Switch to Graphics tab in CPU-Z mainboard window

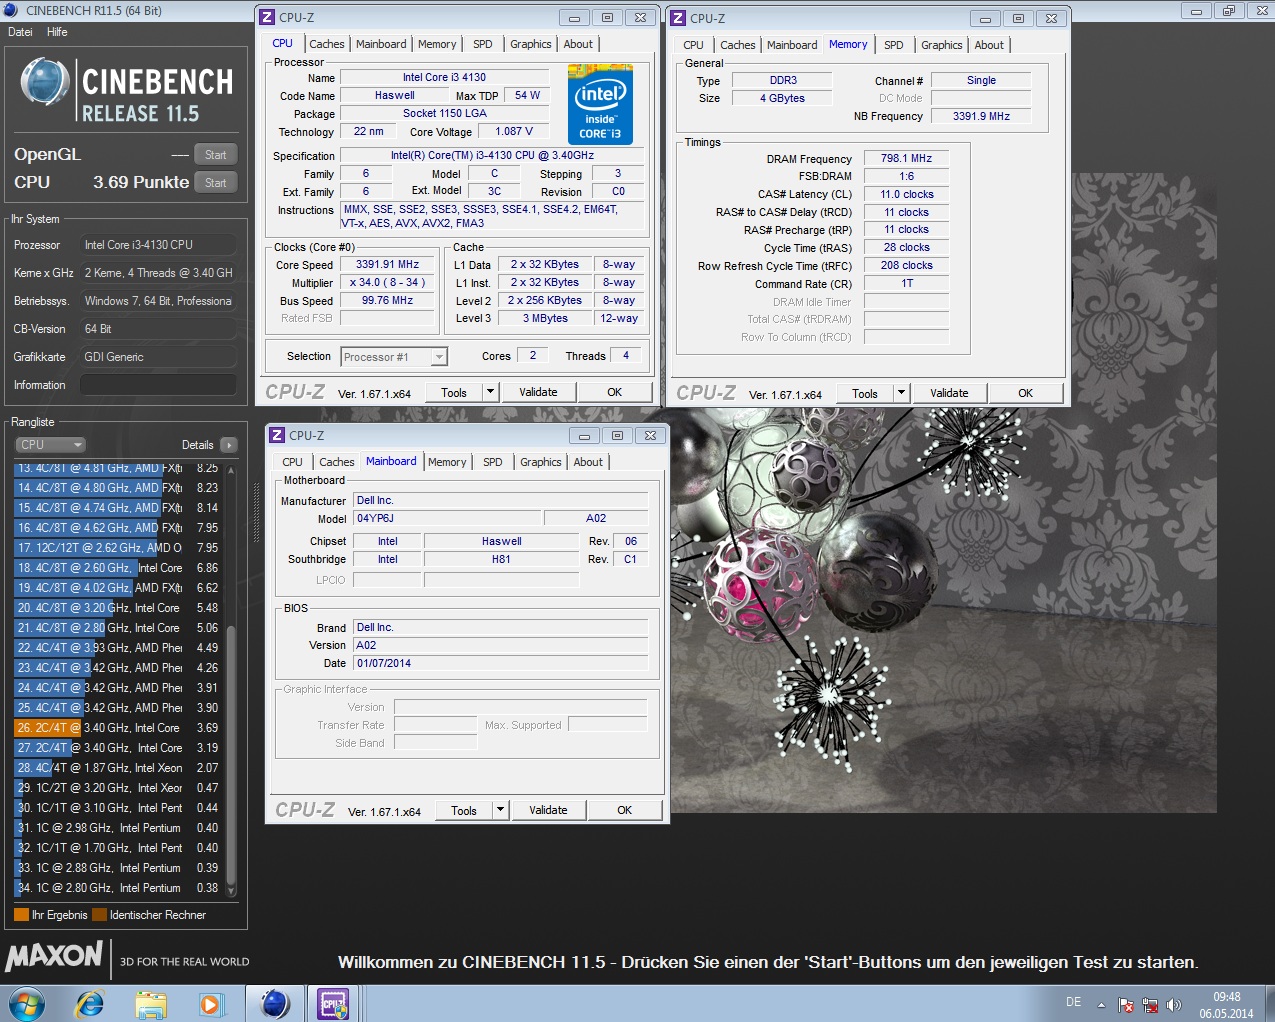coord(540,462)
